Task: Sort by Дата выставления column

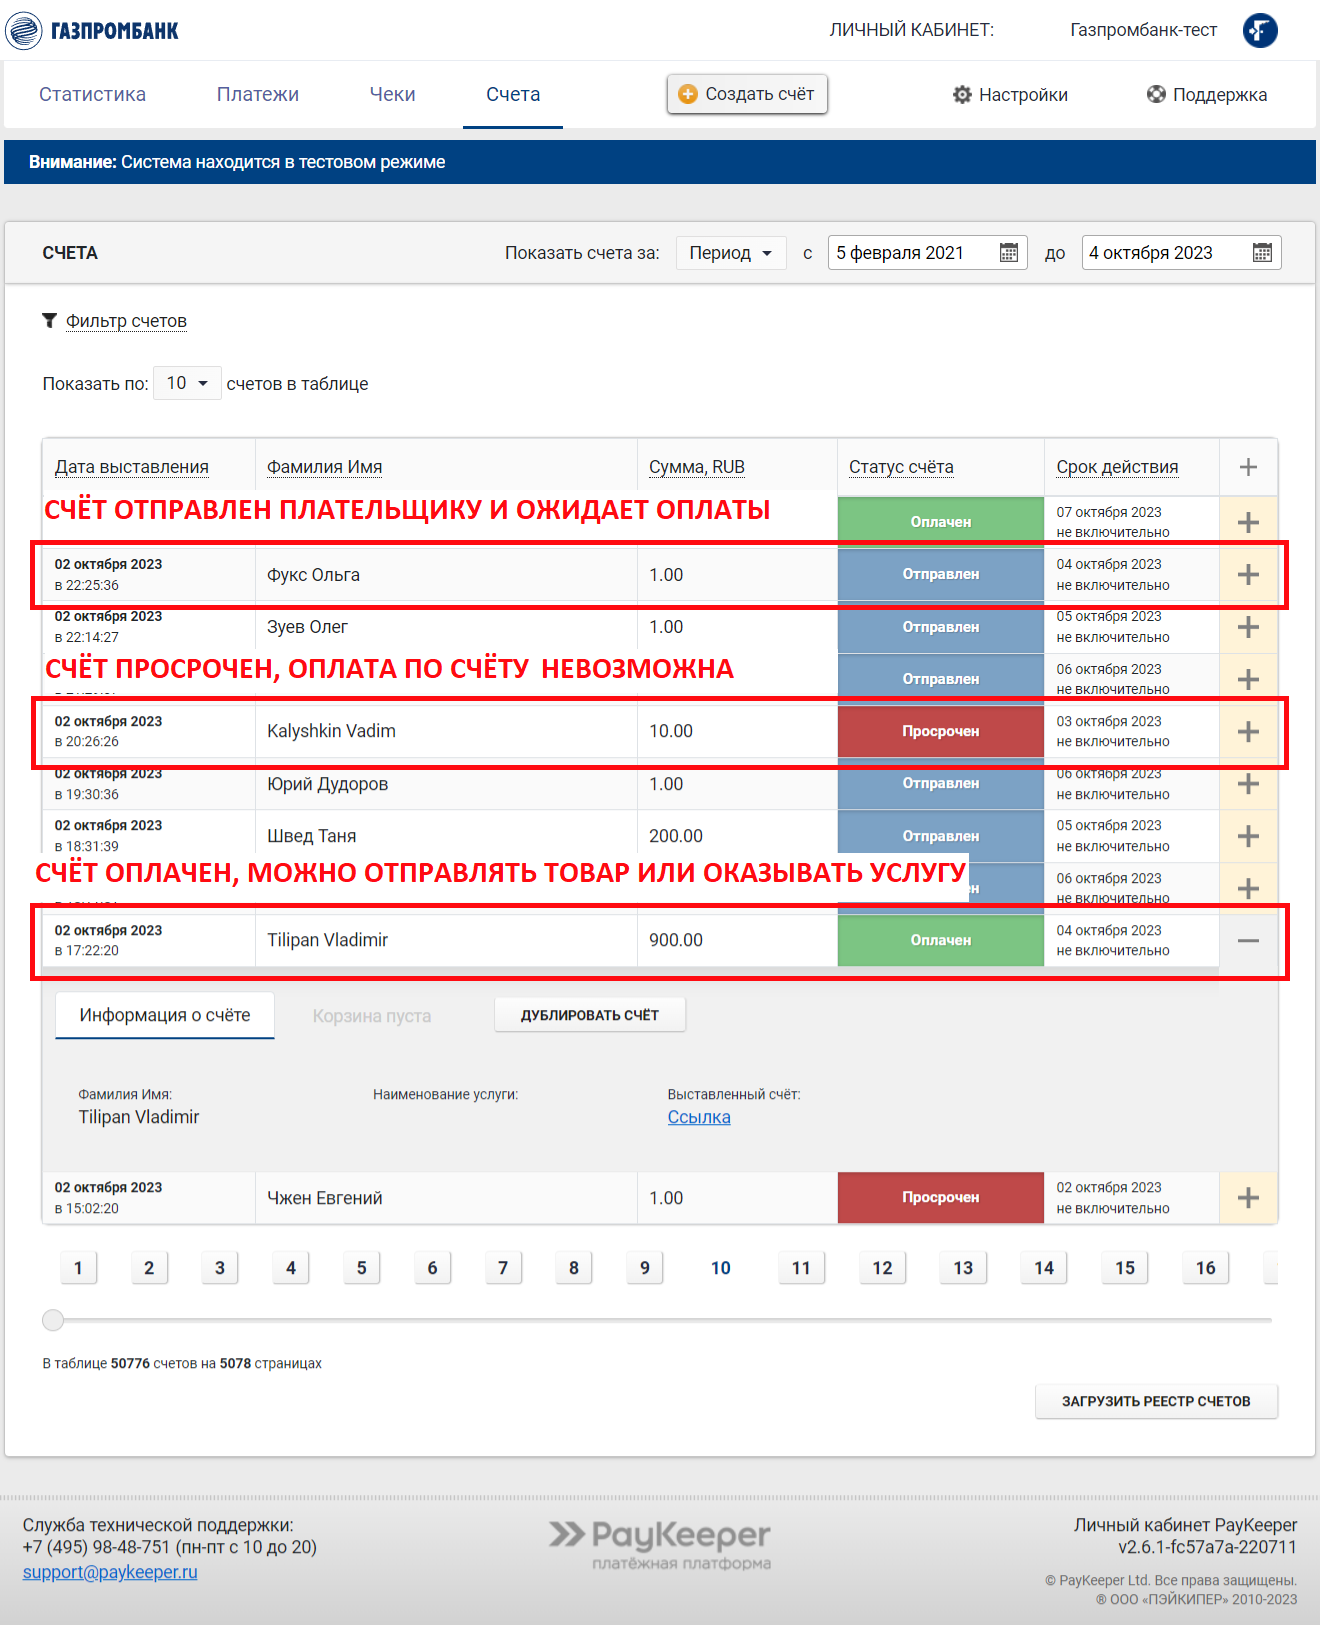Action: click(132, 467)
